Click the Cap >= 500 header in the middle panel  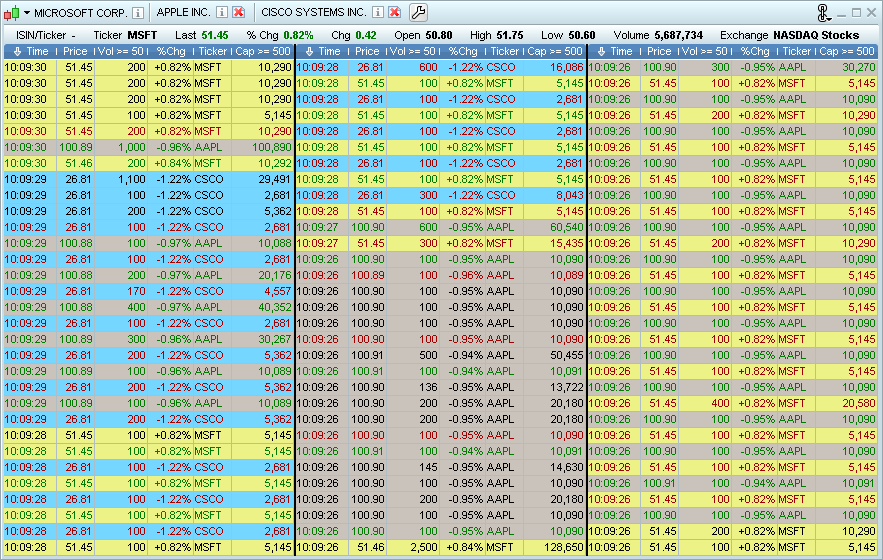[555, 51]
